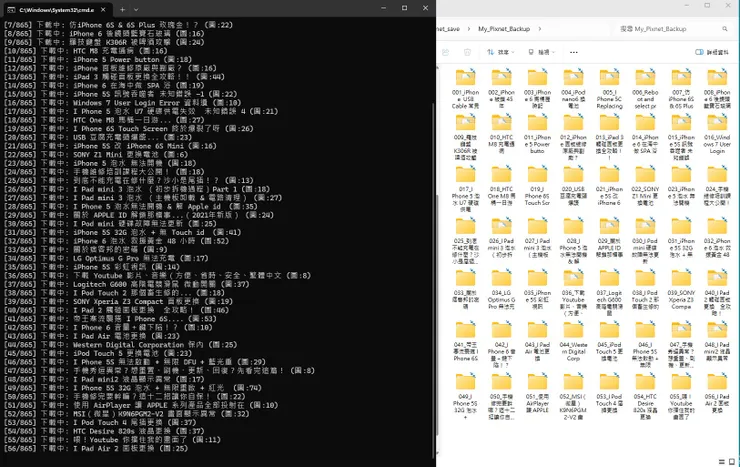
Task: Open folder 054_HTC Desire 820s
Action: 645,395
